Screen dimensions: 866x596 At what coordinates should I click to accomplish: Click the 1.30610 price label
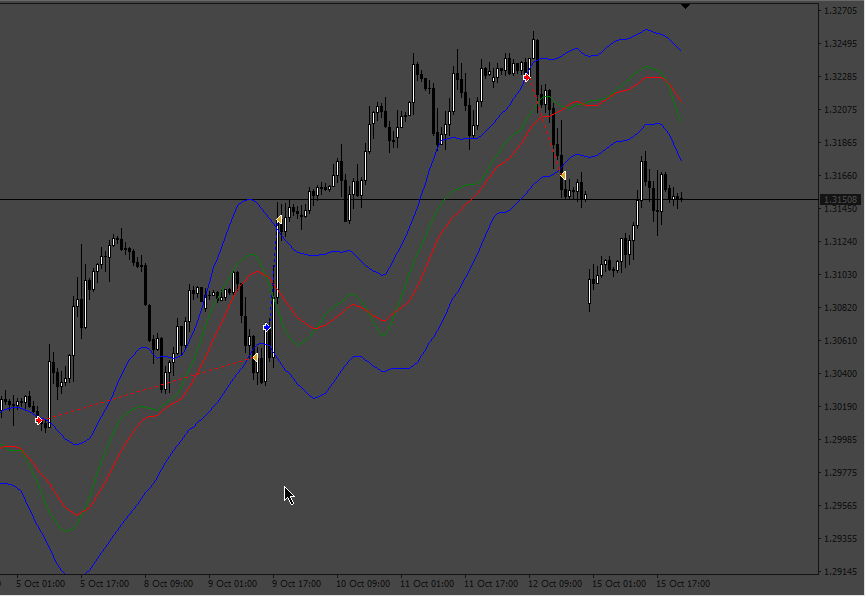(840, 340)
